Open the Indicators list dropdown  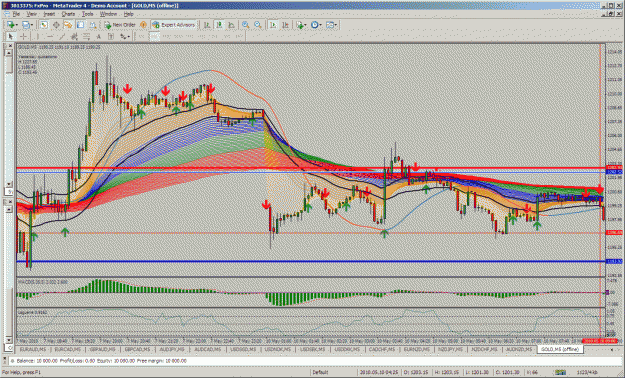(301, 25)
